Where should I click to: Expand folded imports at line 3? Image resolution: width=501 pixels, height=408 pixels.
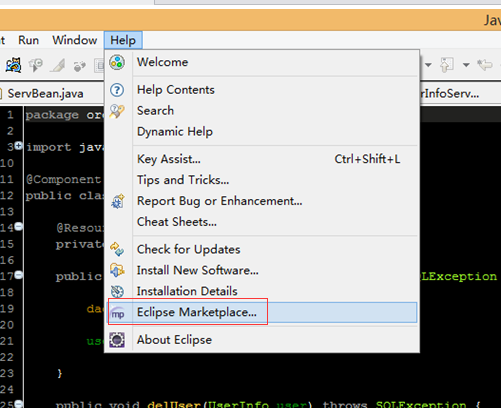19,146
